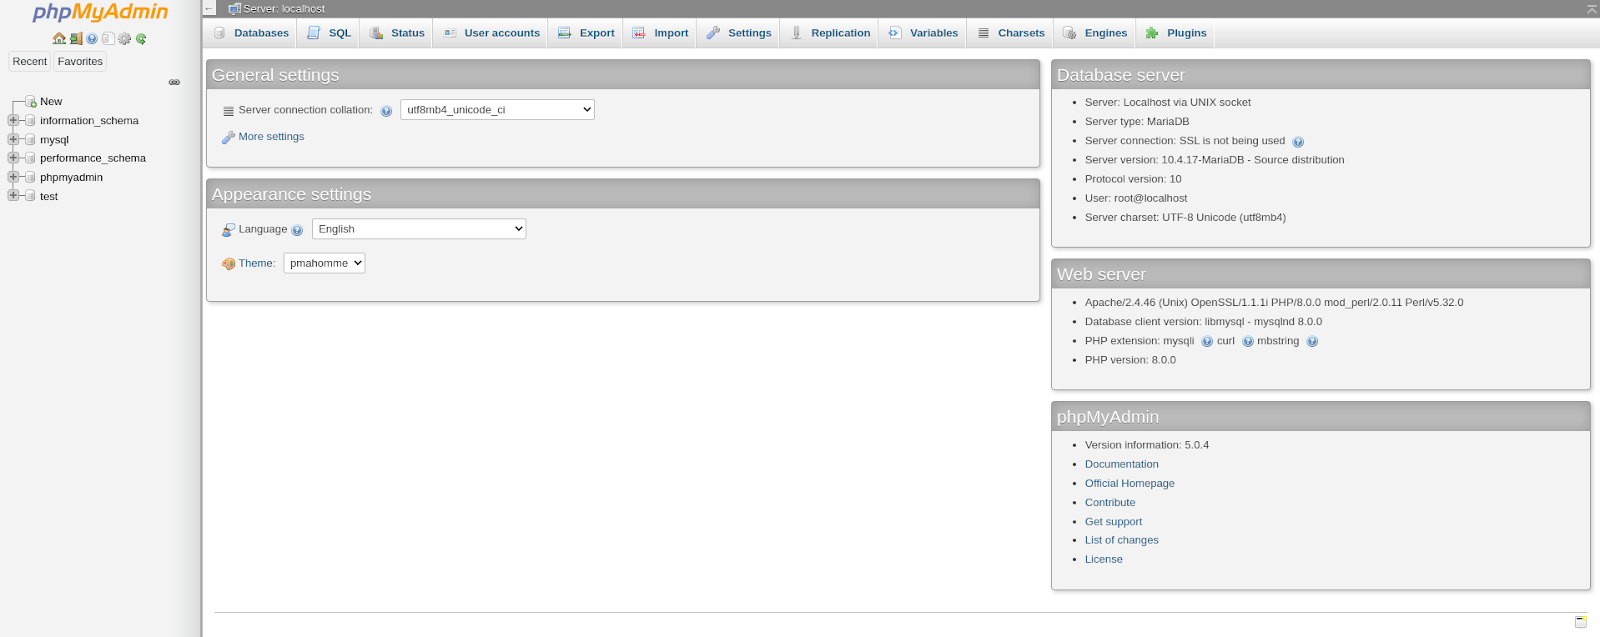
Task: Open navigation panel settings gear icon
Action: click(x=125, y=39)
